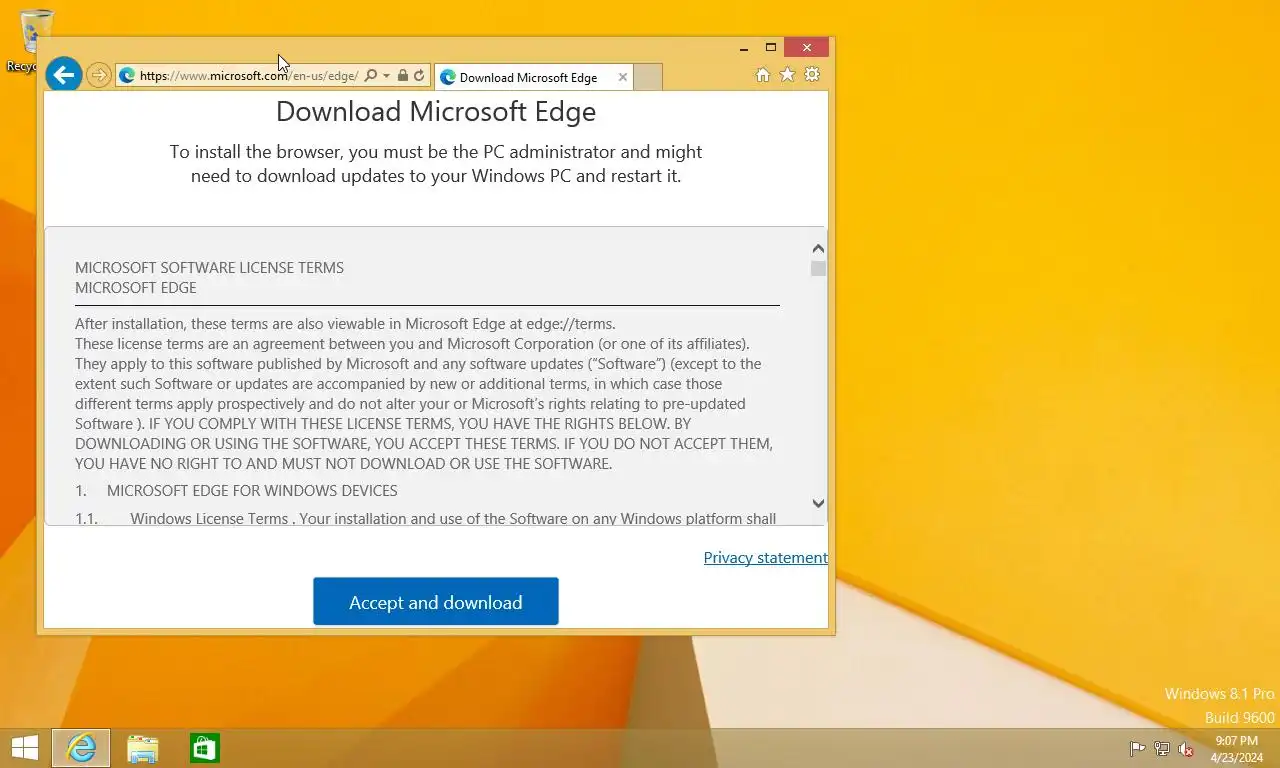Refresh the page with the reload icon

pos(419,76)
